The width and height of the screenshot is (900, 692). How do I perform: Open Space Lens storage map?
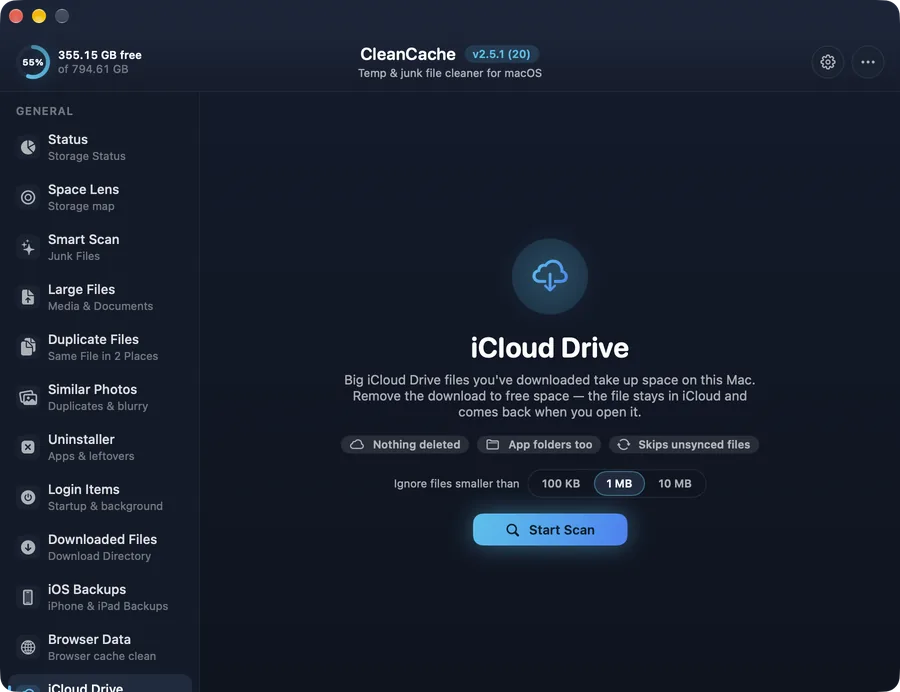100,197
